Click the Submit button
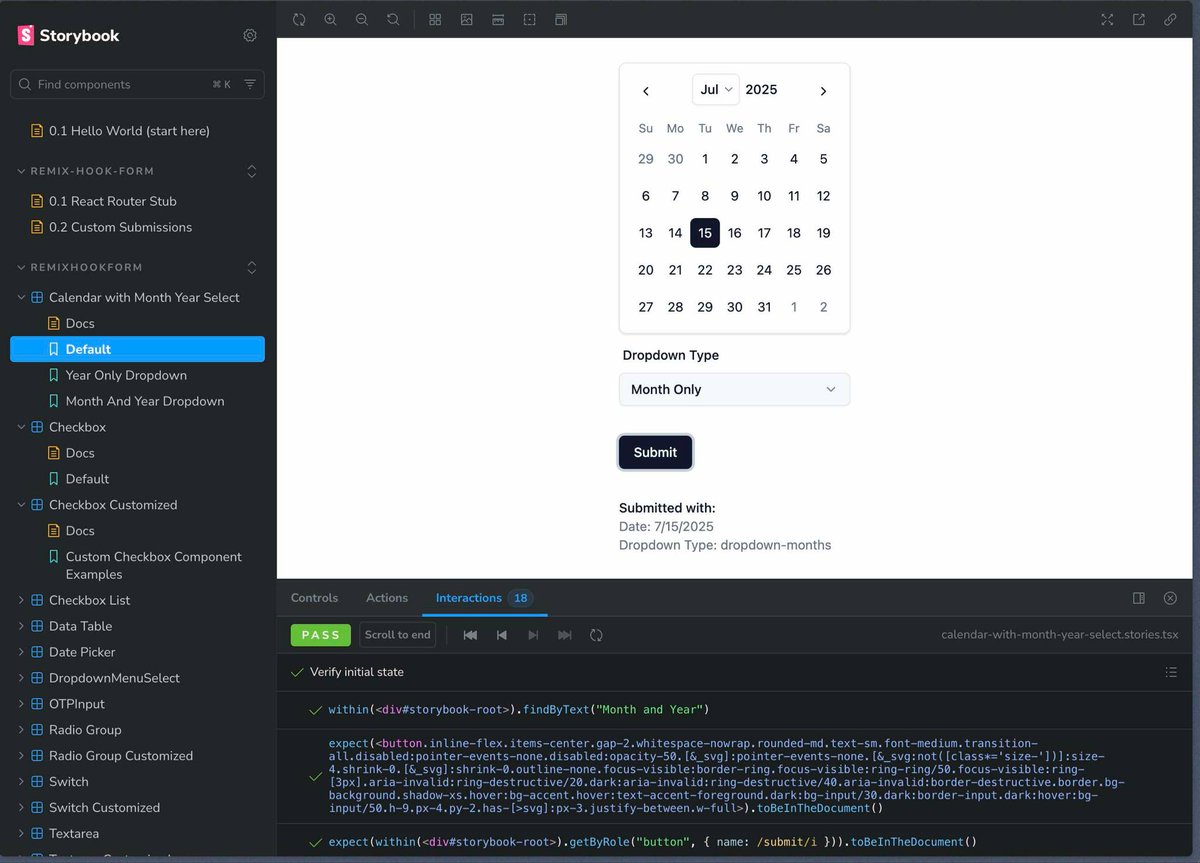 tap(655, 452)
